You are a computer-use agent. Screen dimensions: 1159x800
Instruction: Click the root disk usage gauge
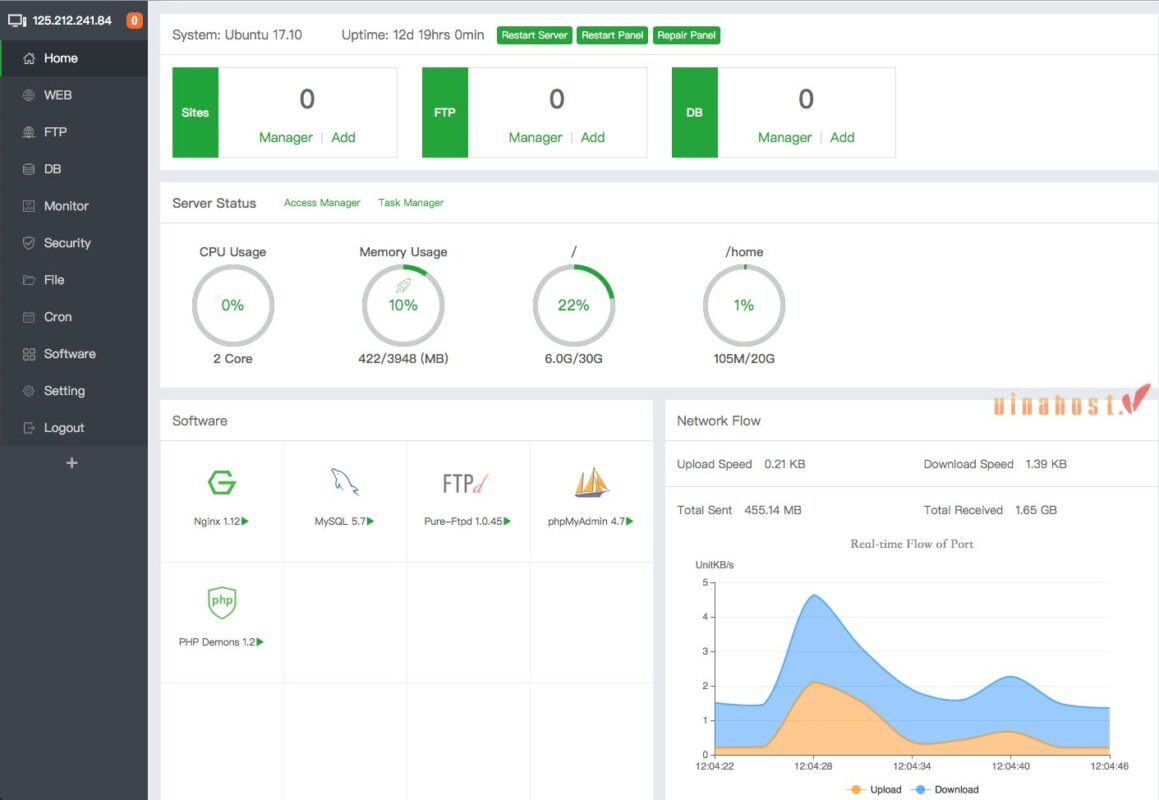(573, 305)
